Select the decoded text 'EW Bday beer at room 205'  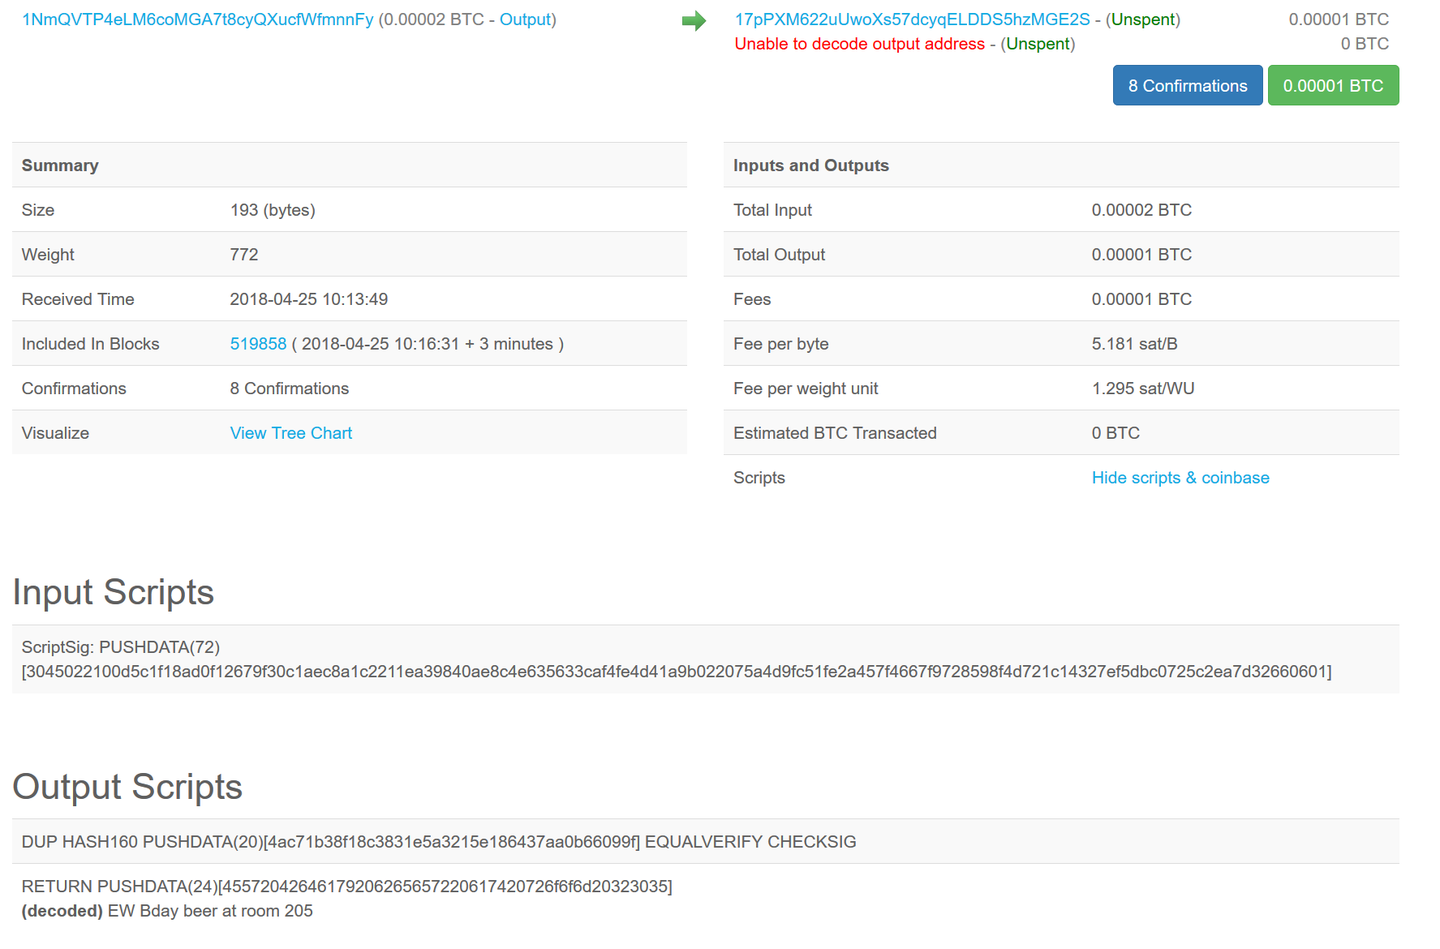pos(210,911)
